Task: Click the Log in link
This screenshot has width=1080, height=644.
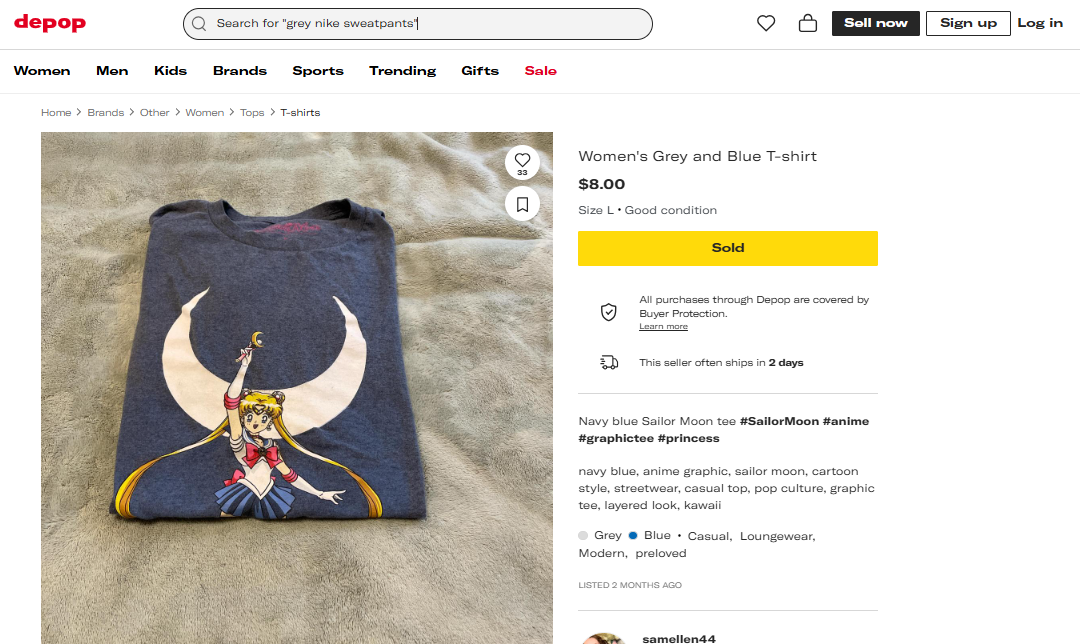Action: click(x=1040, y=23)
